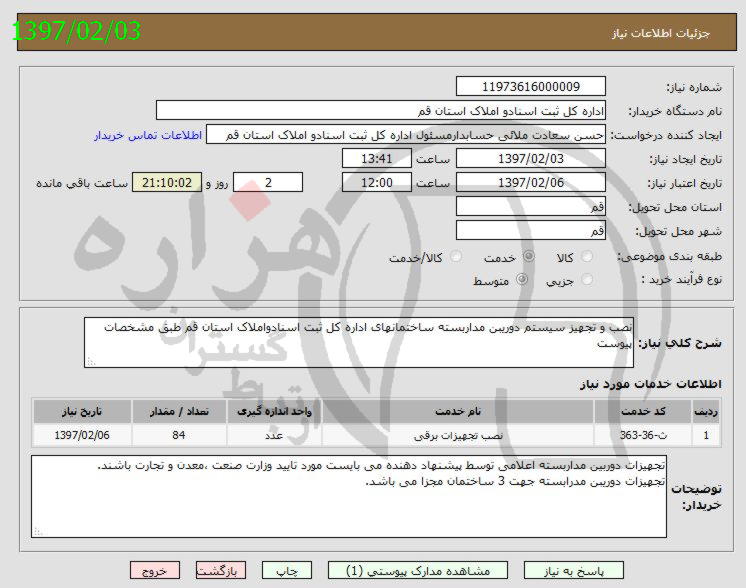The width and height of the screenshot is (746, 588).
Task: Click the ایجاد کننده درخواست field
Action: [x=406, y=135]
